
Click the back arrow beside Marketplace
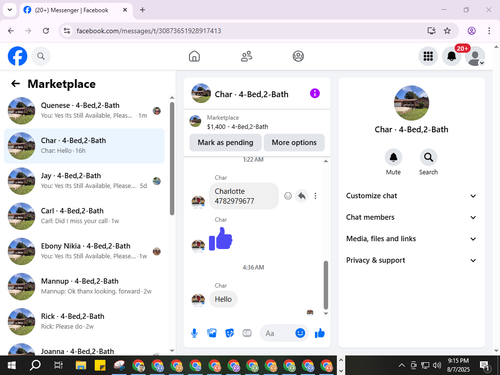16,84
